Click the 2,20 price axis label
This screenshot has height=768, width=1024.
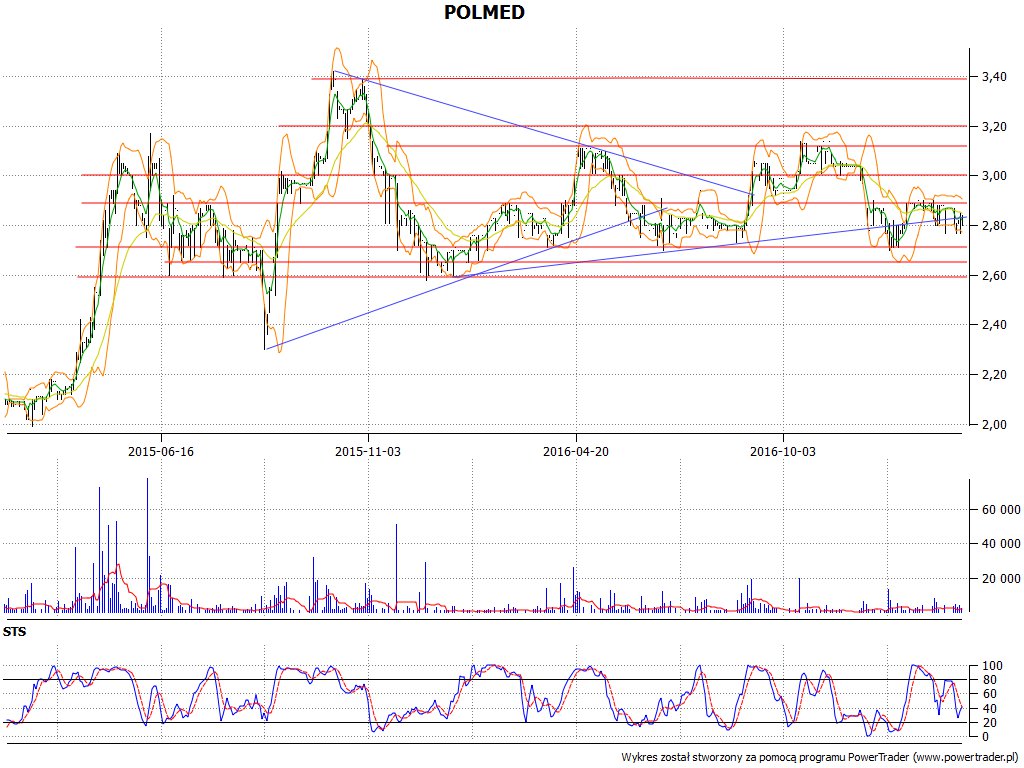click(993, 375)
